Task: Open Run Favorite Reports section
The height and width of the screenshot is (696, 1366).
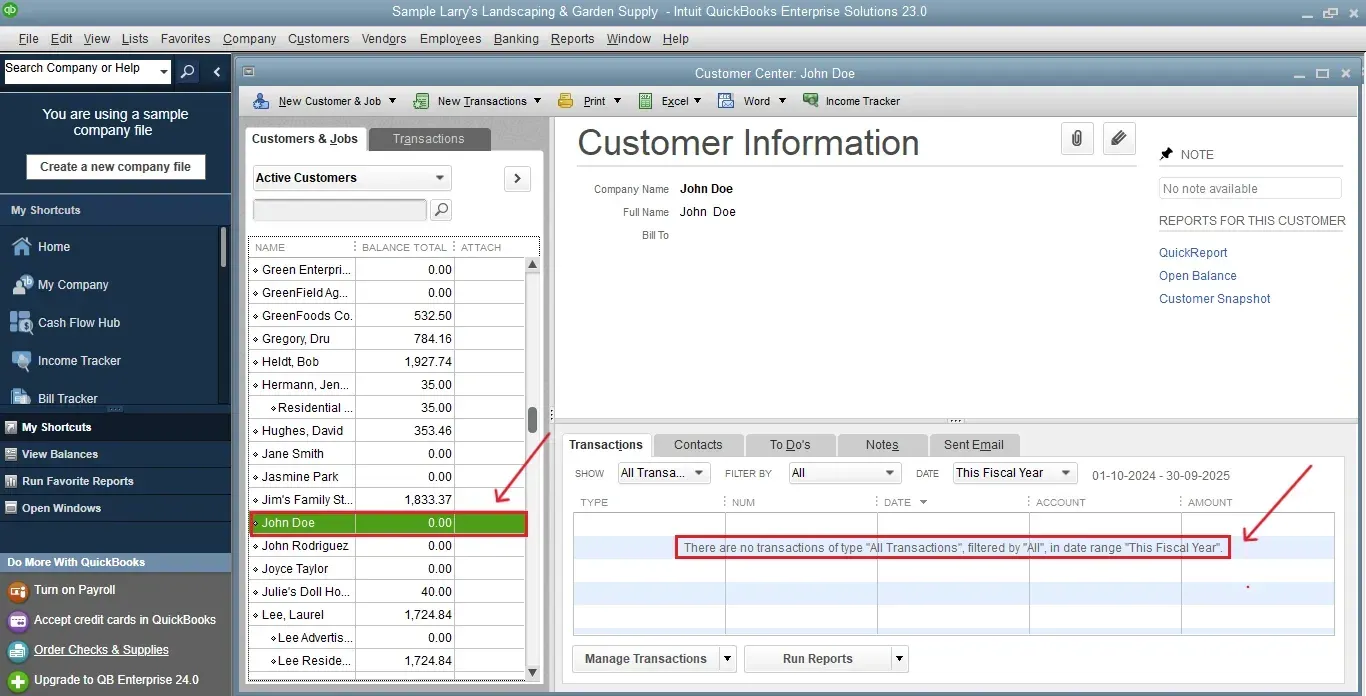Action: tap(115, 481)
